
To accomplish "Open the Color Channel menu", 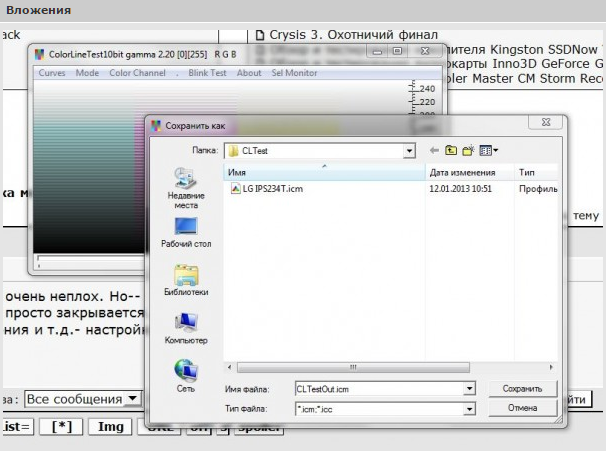I will (137, 73).
